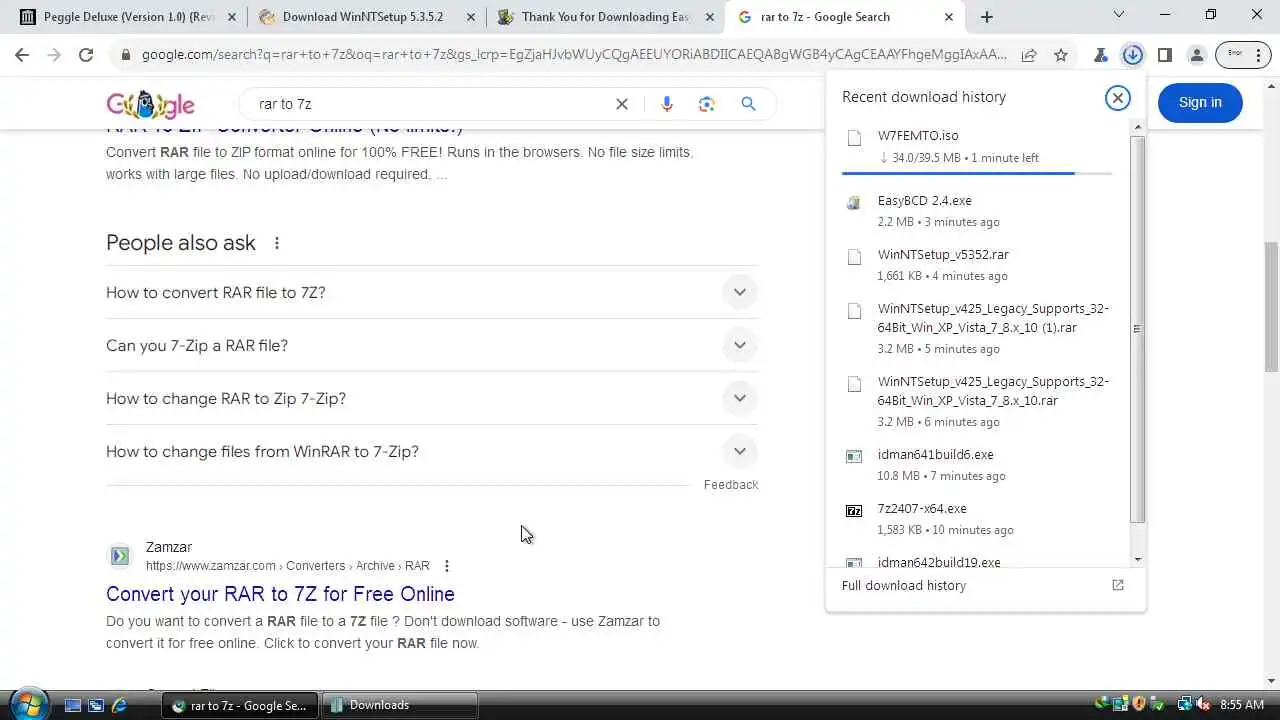Click the Google doodle logo
This screenshot has height=720, width=1280.
coord(150,104)
